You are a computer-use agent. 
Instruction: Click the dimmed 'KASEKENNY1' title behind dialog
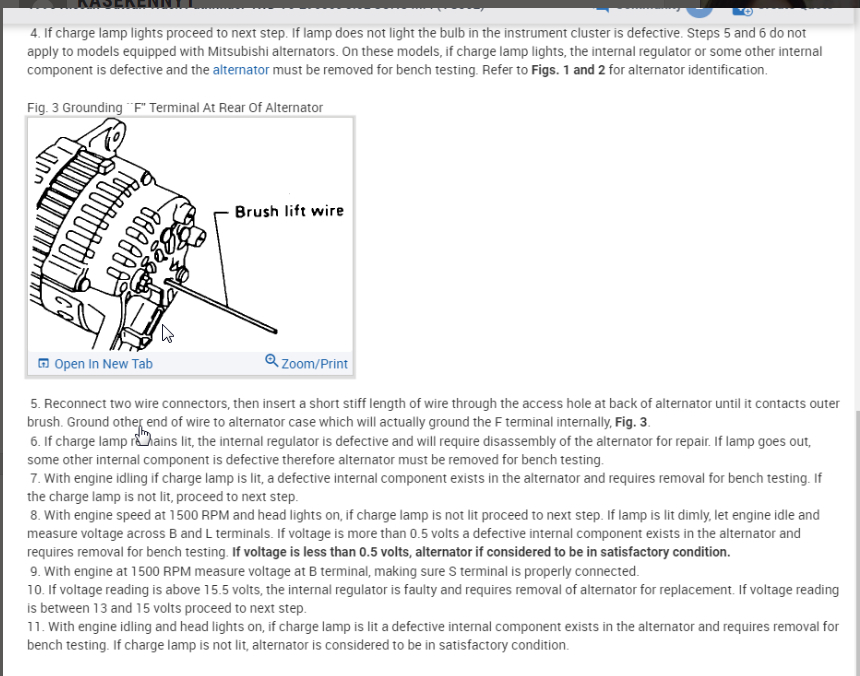tap(135, 4)
